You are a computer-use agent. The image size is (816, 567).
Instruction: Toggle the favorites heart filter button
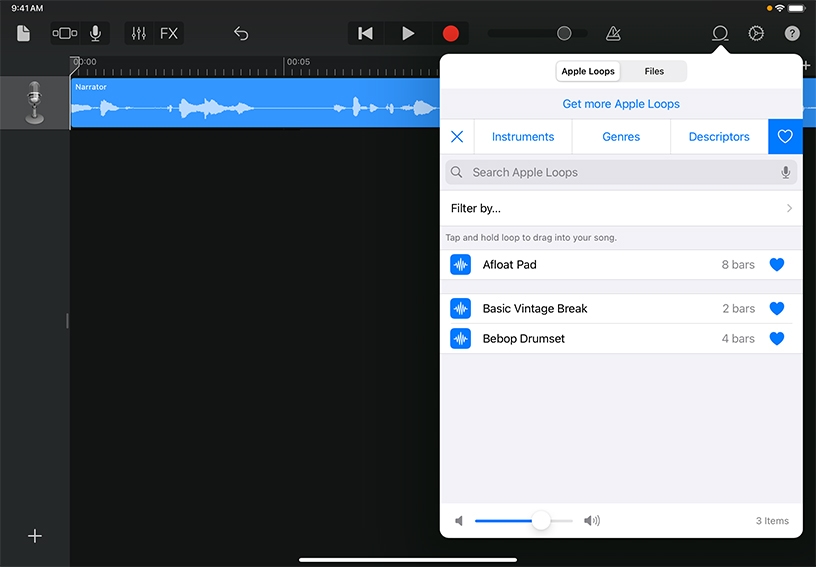(x=785, y=137)
